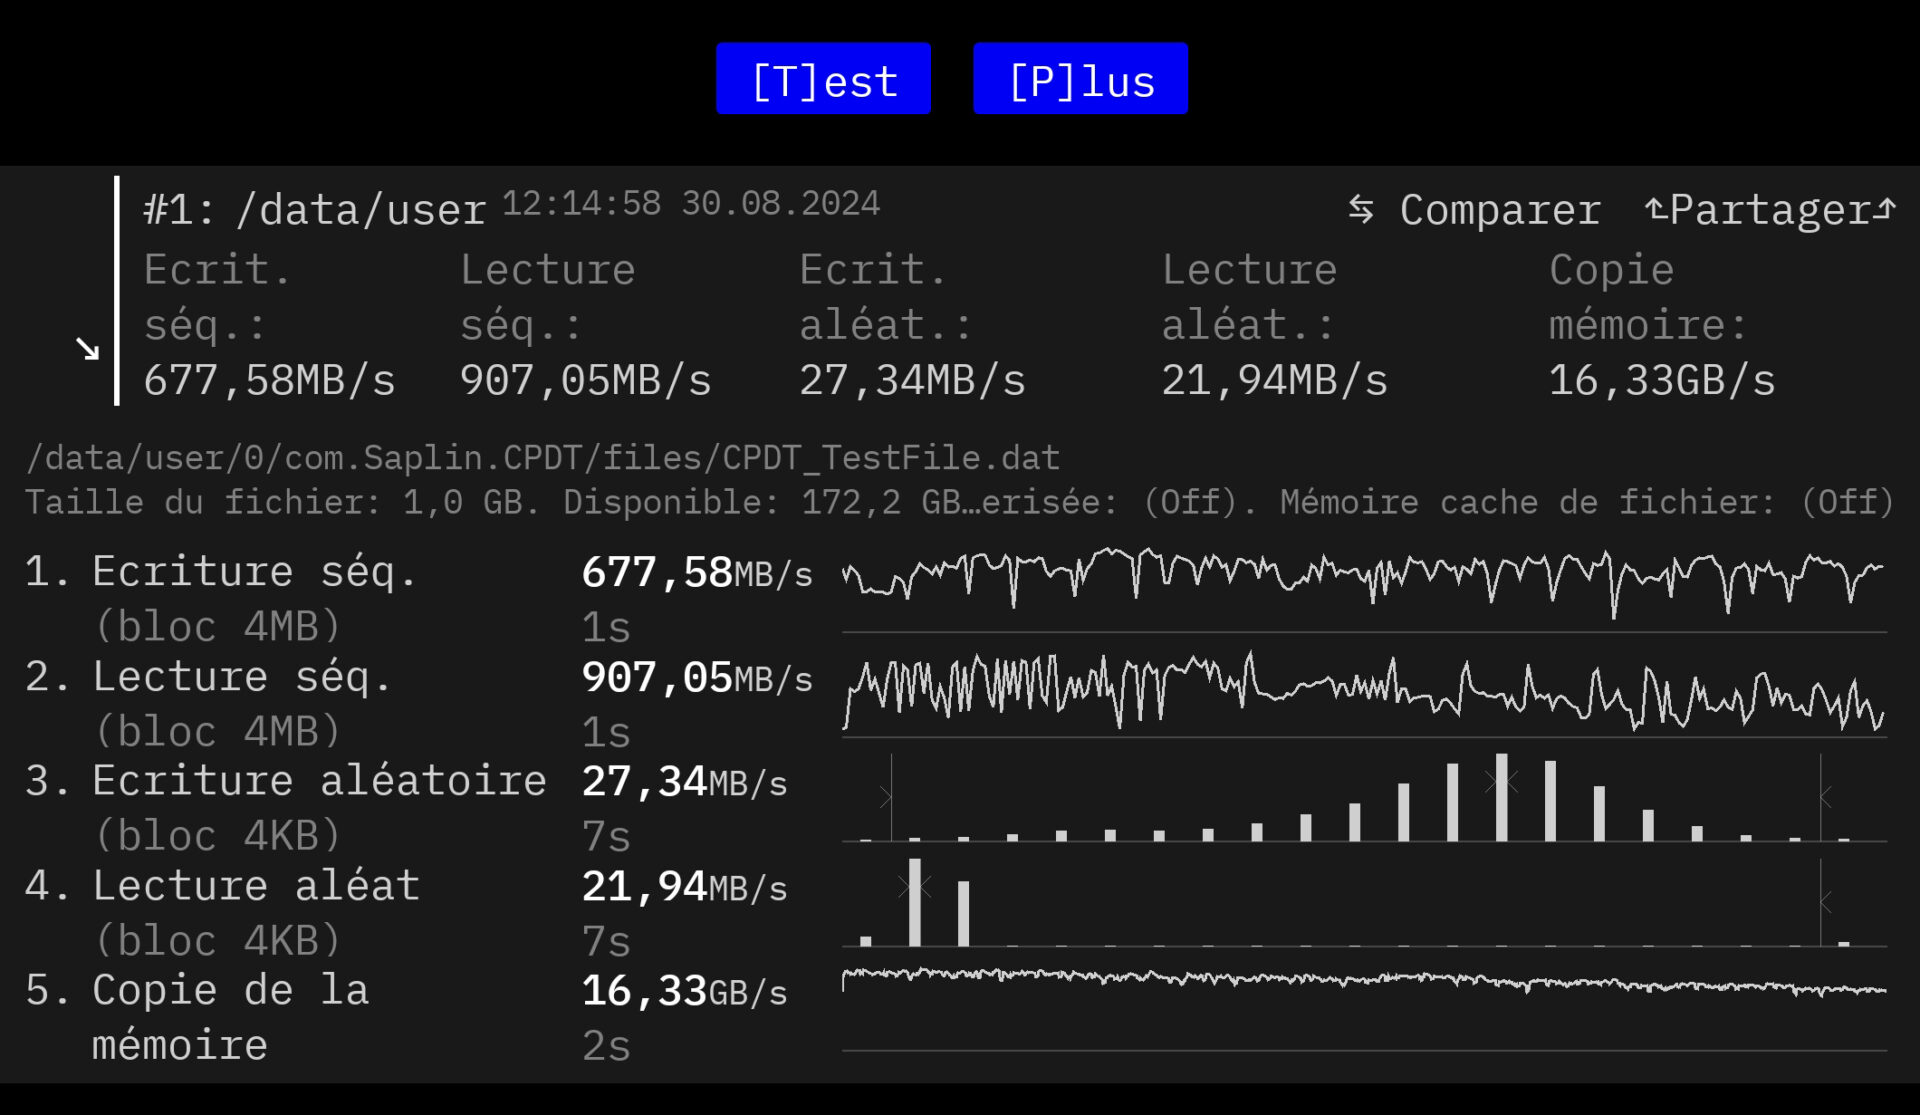The width and height of the screenshot is (1920, 1115).
Task: Open the Comparer option
Action: pos(1499,210)
